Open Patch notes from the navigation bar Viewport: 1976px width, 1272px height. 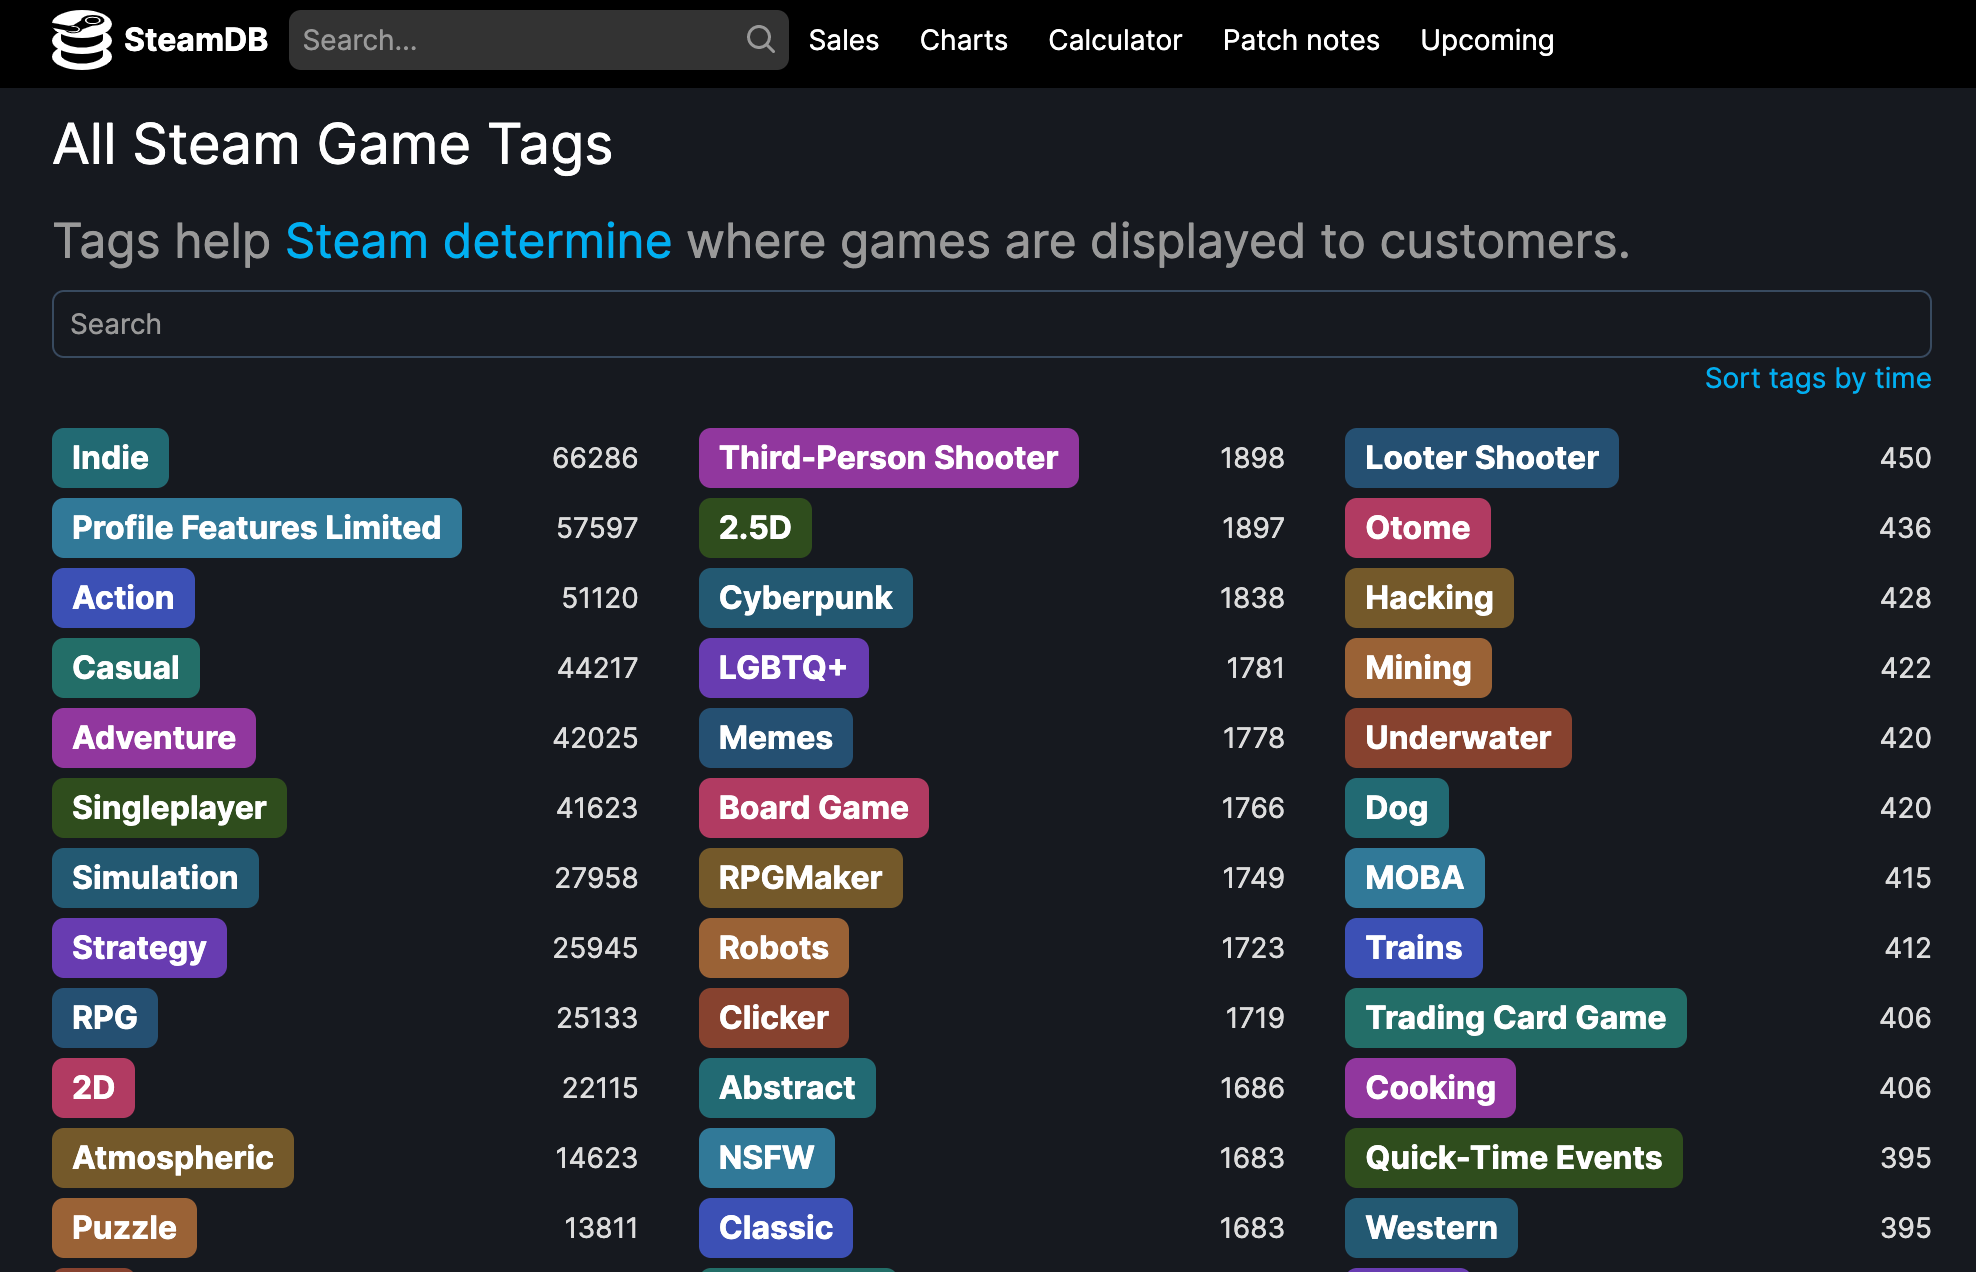point(1300,40)
